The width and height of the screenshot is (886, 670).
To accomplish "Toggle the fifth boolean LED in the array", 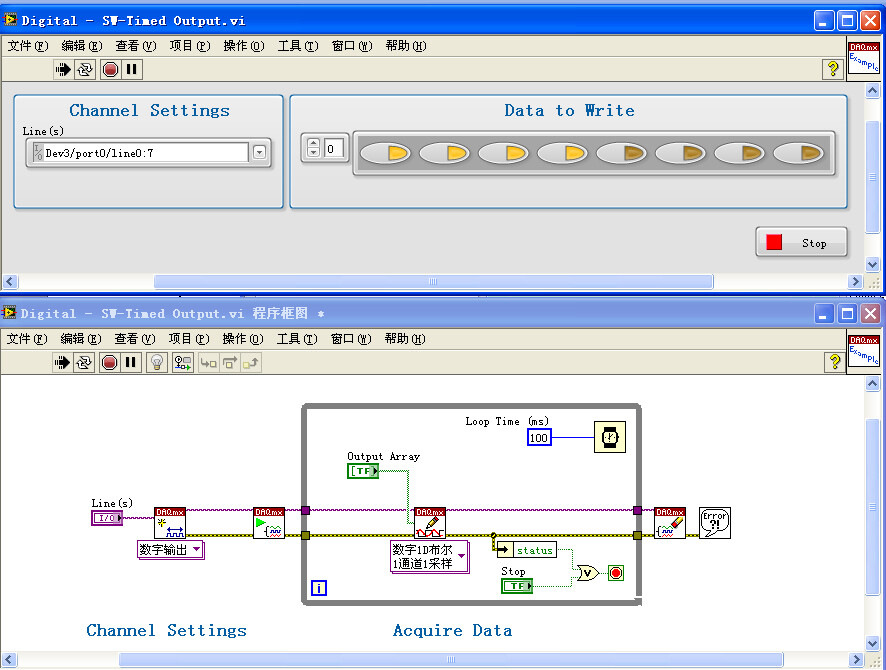I will [x=621, y=153].
